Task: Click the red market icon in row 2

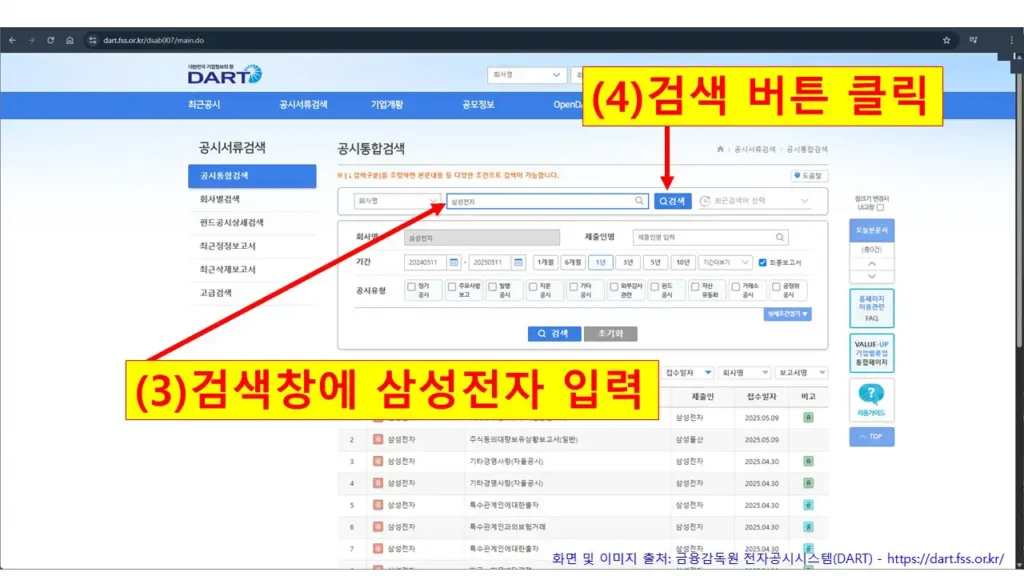Action: (x=377, y=440)
